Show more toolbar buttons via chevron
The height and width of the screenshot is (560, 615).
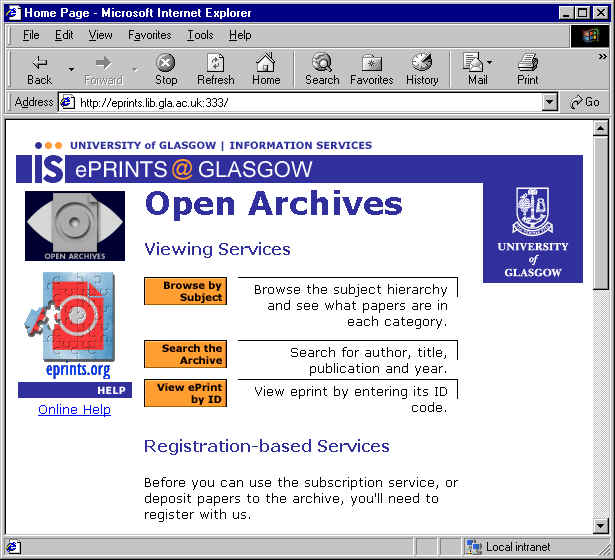click(x=602, y=57)
